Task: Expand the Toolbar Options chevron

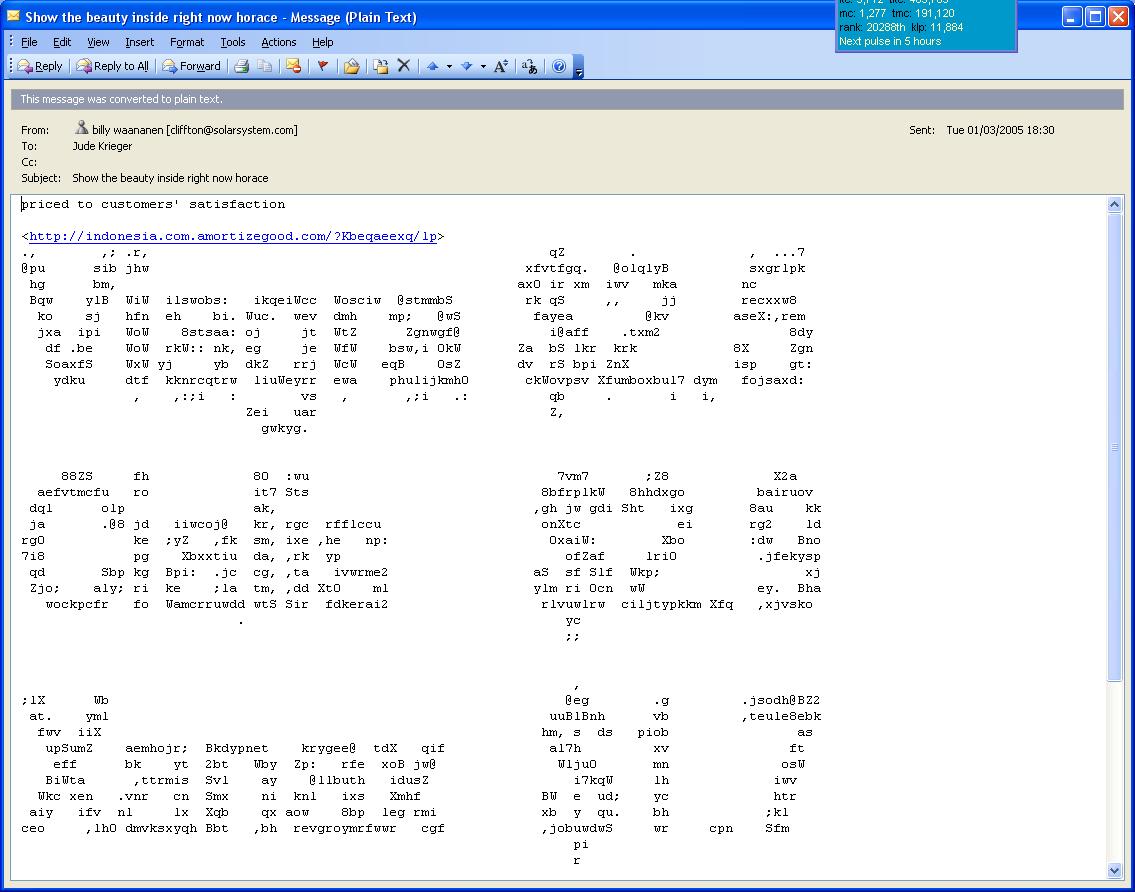Action: click(x=578, y=68)
